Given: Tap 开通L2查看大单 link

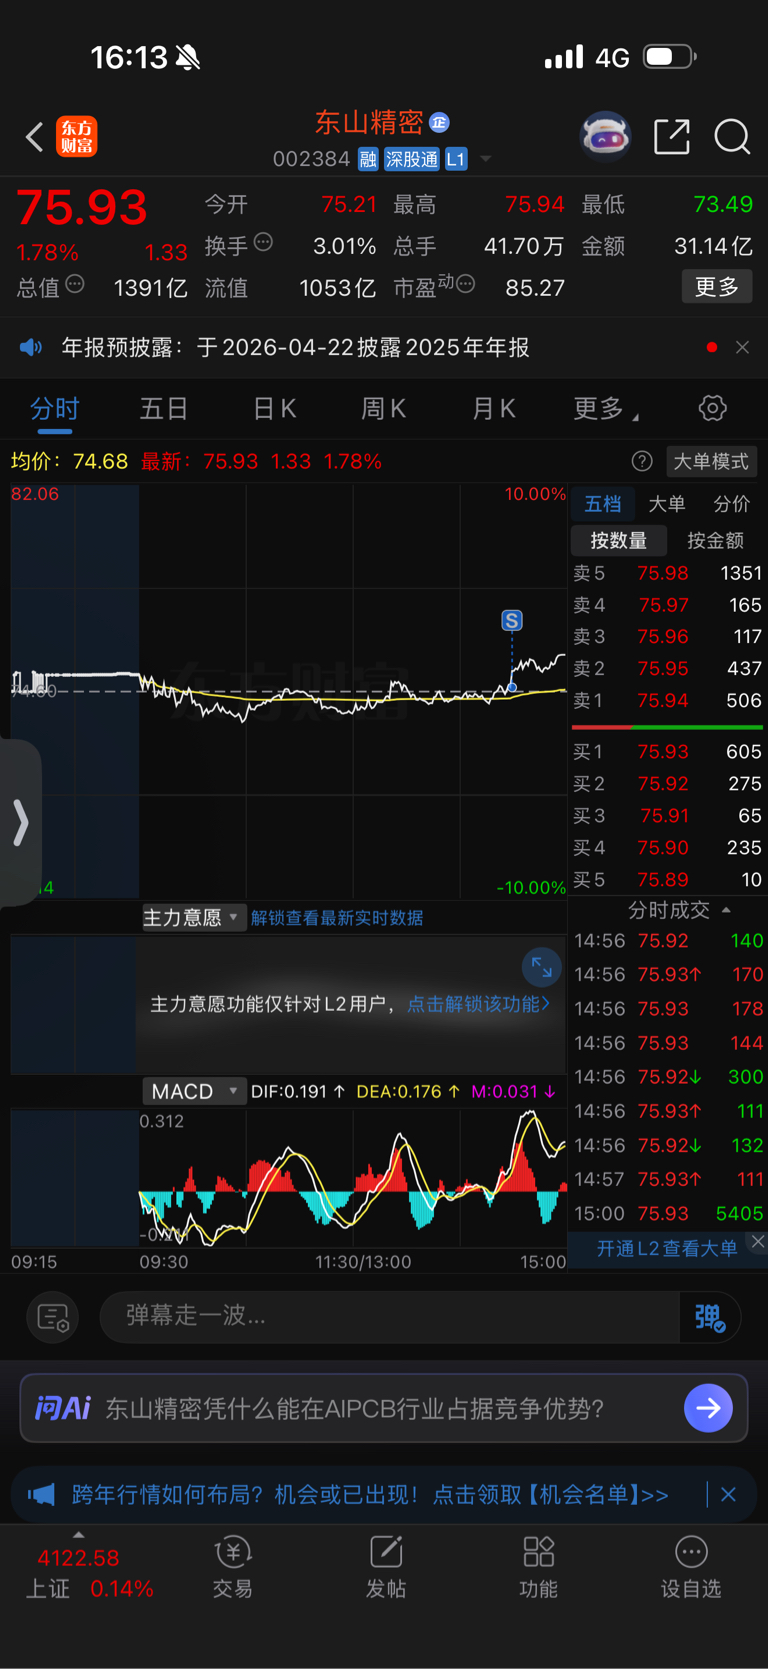Looking at the screenshot, I should [x=667, y=1248].
